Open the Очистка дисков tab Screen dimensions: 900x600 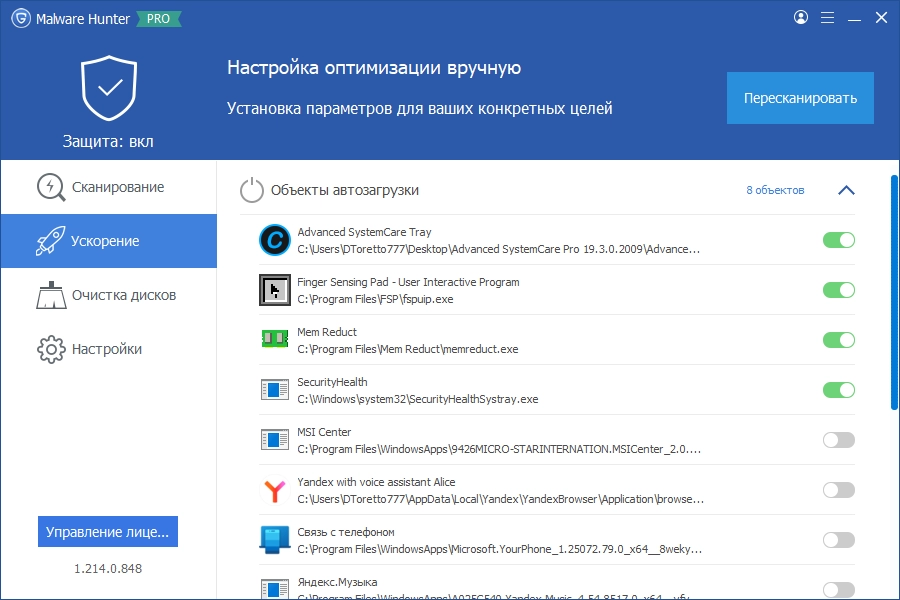pyautogui.click(x=108, y=295)
